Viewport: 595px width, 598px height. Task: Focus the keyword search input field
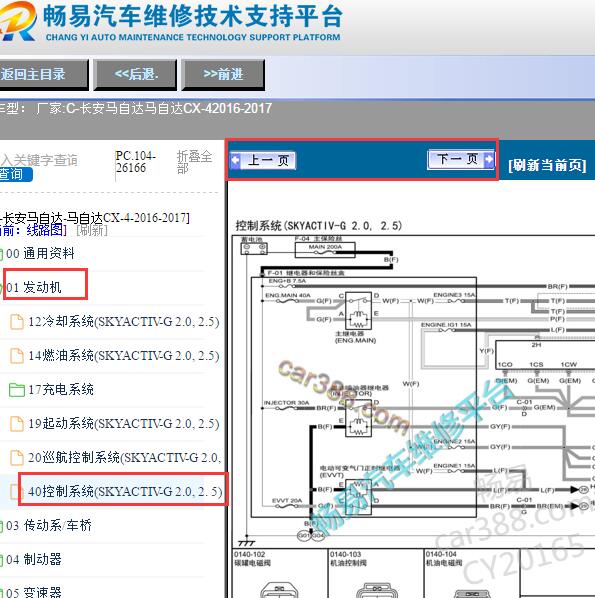[39, 160]
